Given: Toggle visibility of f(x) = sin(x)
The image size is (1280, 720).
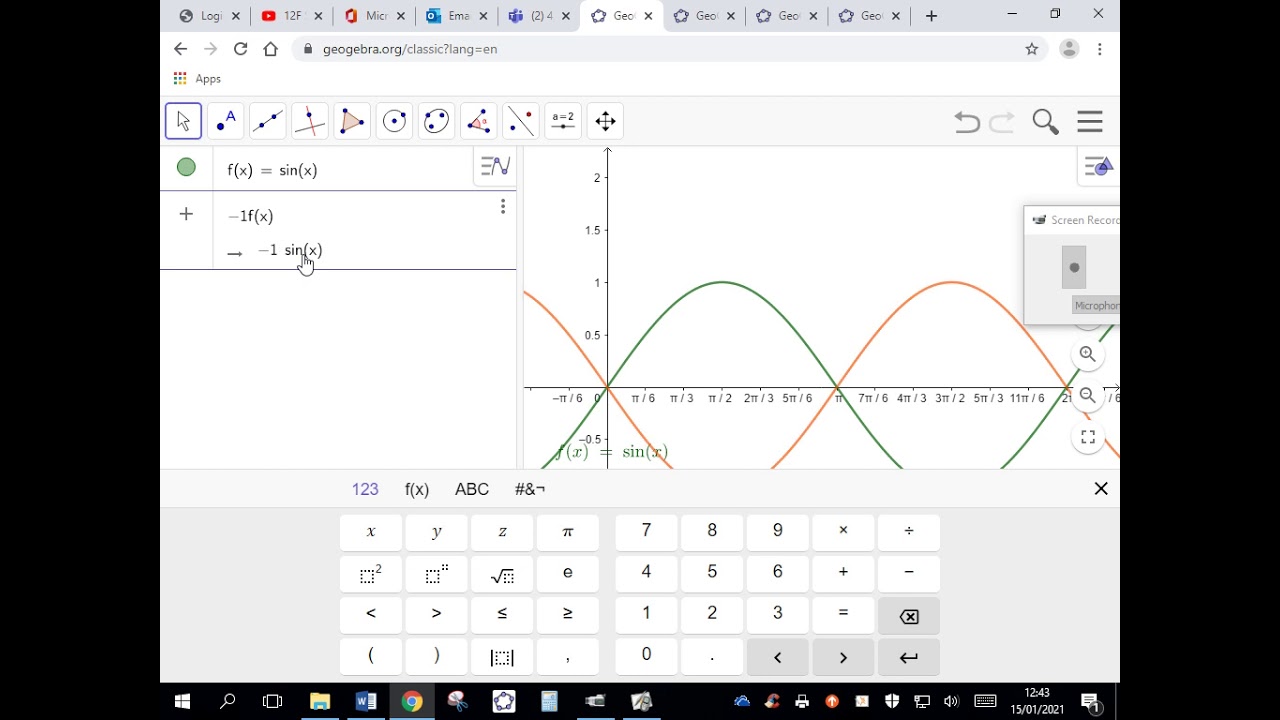Looking at the screenshot, I should click(x=186, y=168).
